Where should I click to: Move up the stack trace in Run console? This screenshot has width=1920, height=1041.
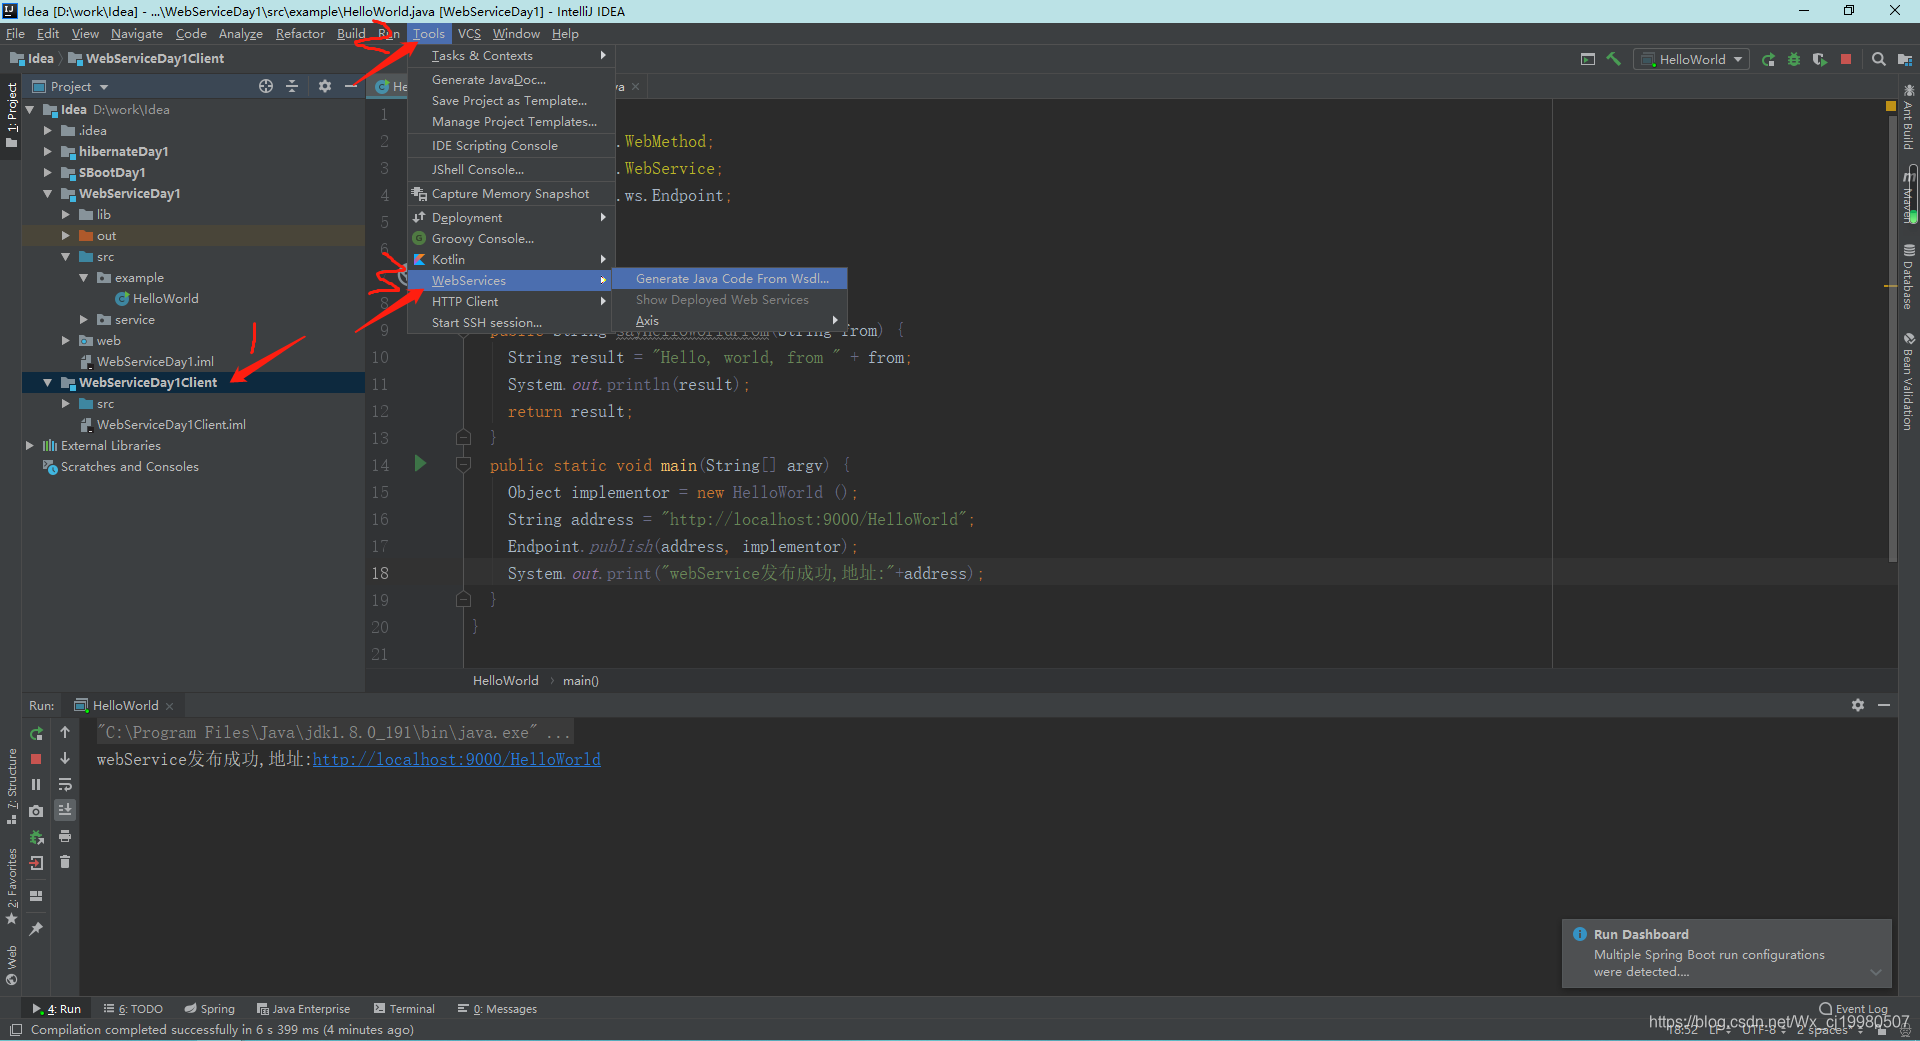(65, 733)
